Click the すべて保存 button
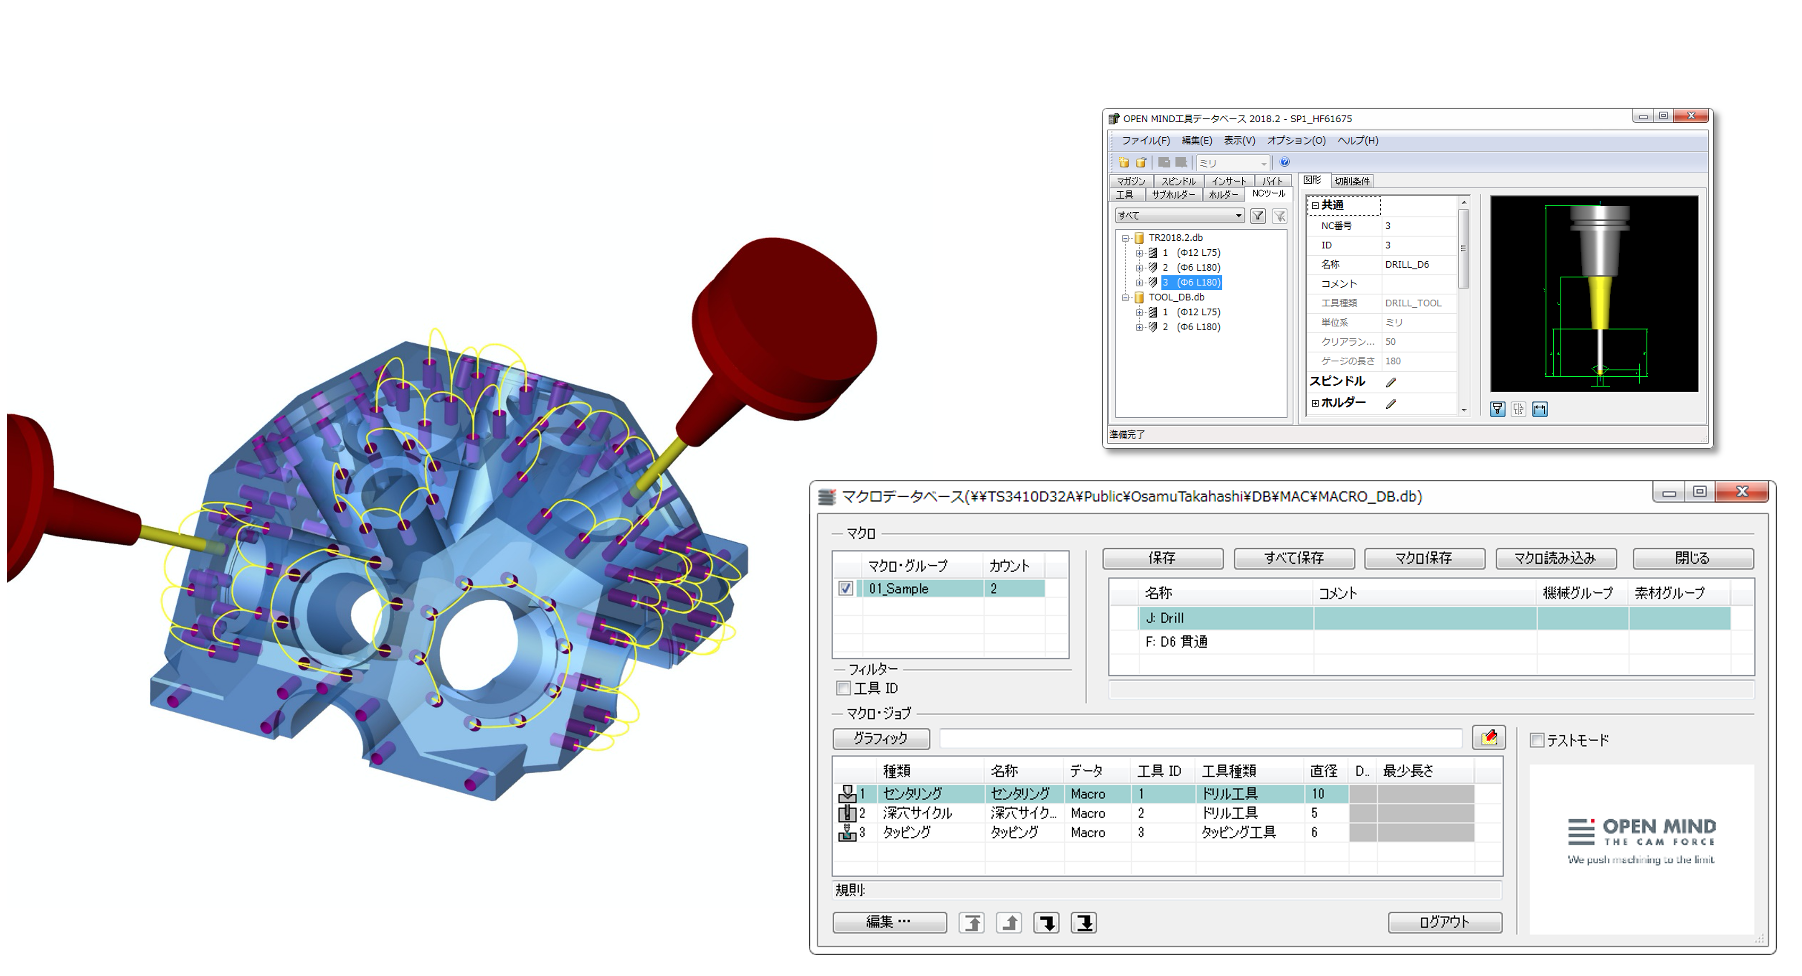This screenshot has width=1802, height=976. coord(1294,558)
